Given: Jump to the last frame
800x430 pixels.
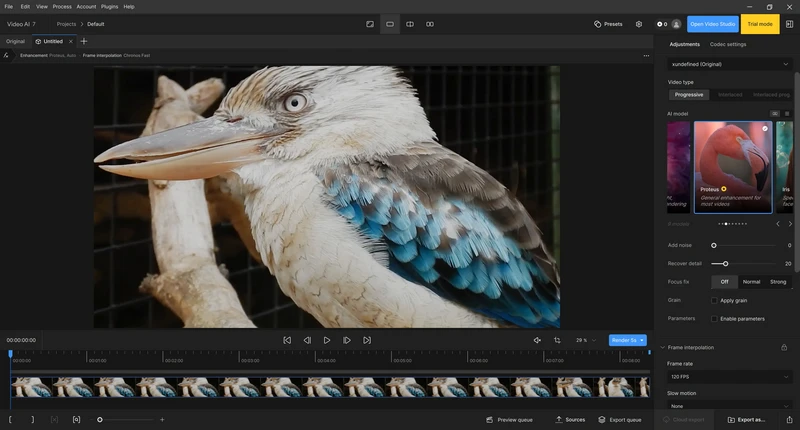Looking at the screenshot, I should coord(367,340).
